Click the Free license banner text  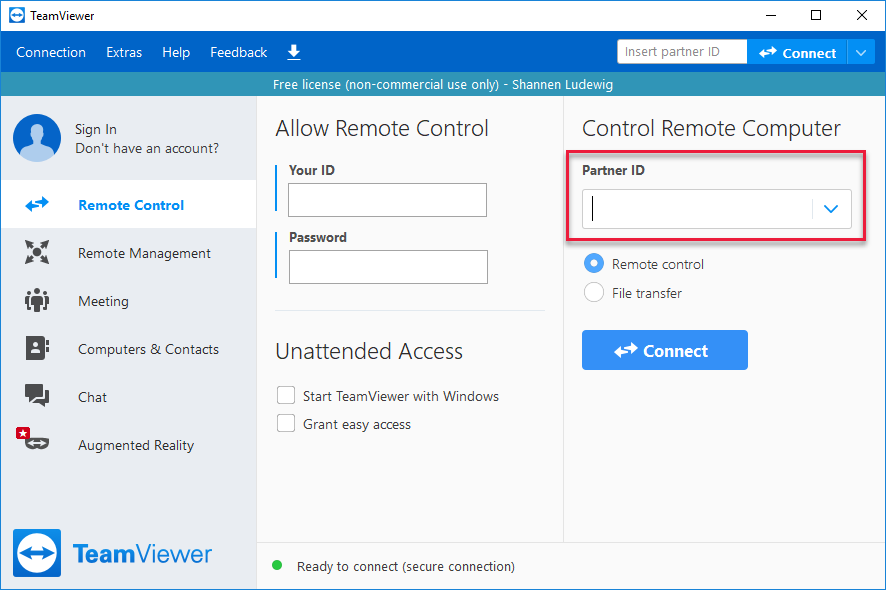(442, 85)
